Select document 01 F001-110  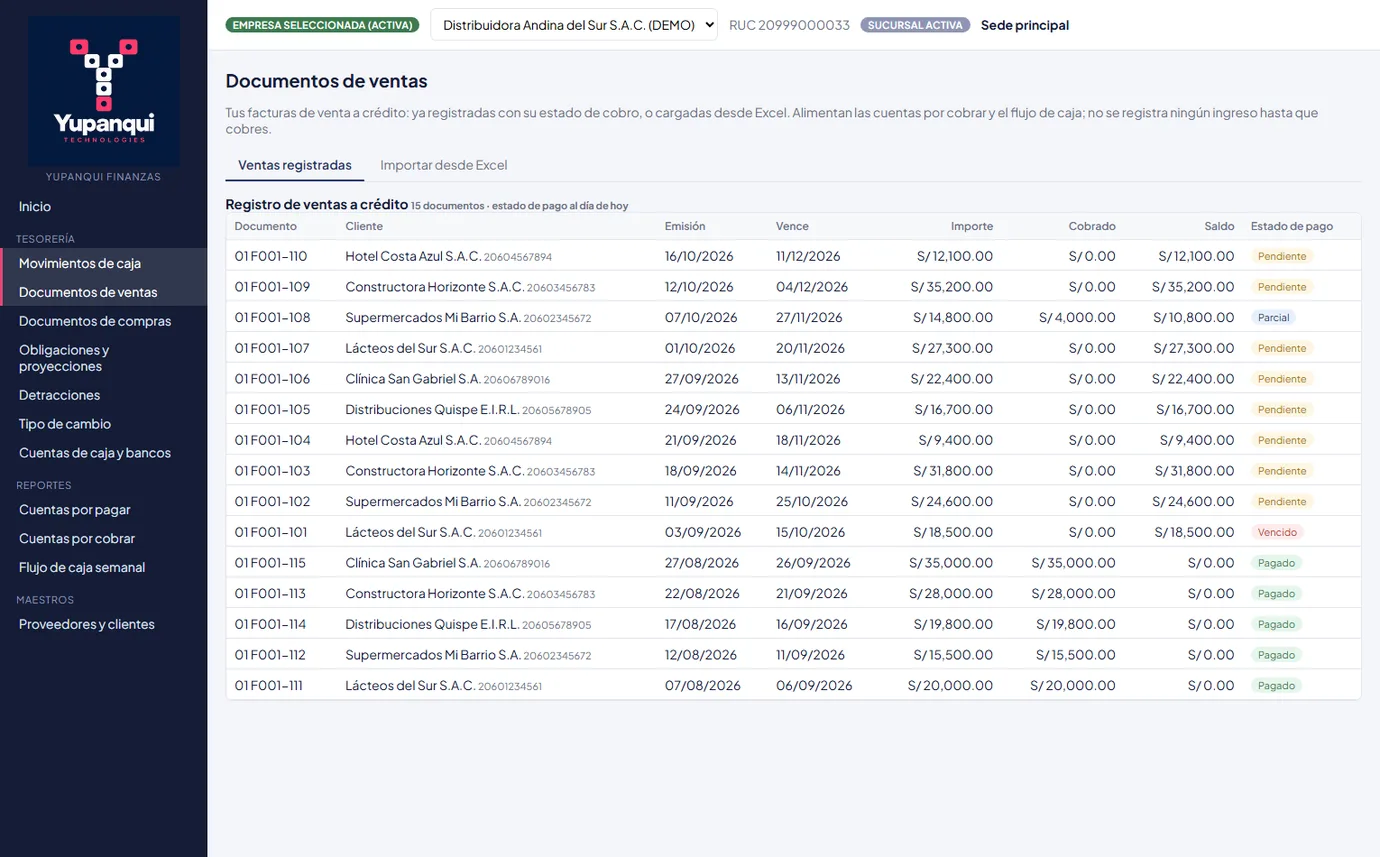[271, 256]
